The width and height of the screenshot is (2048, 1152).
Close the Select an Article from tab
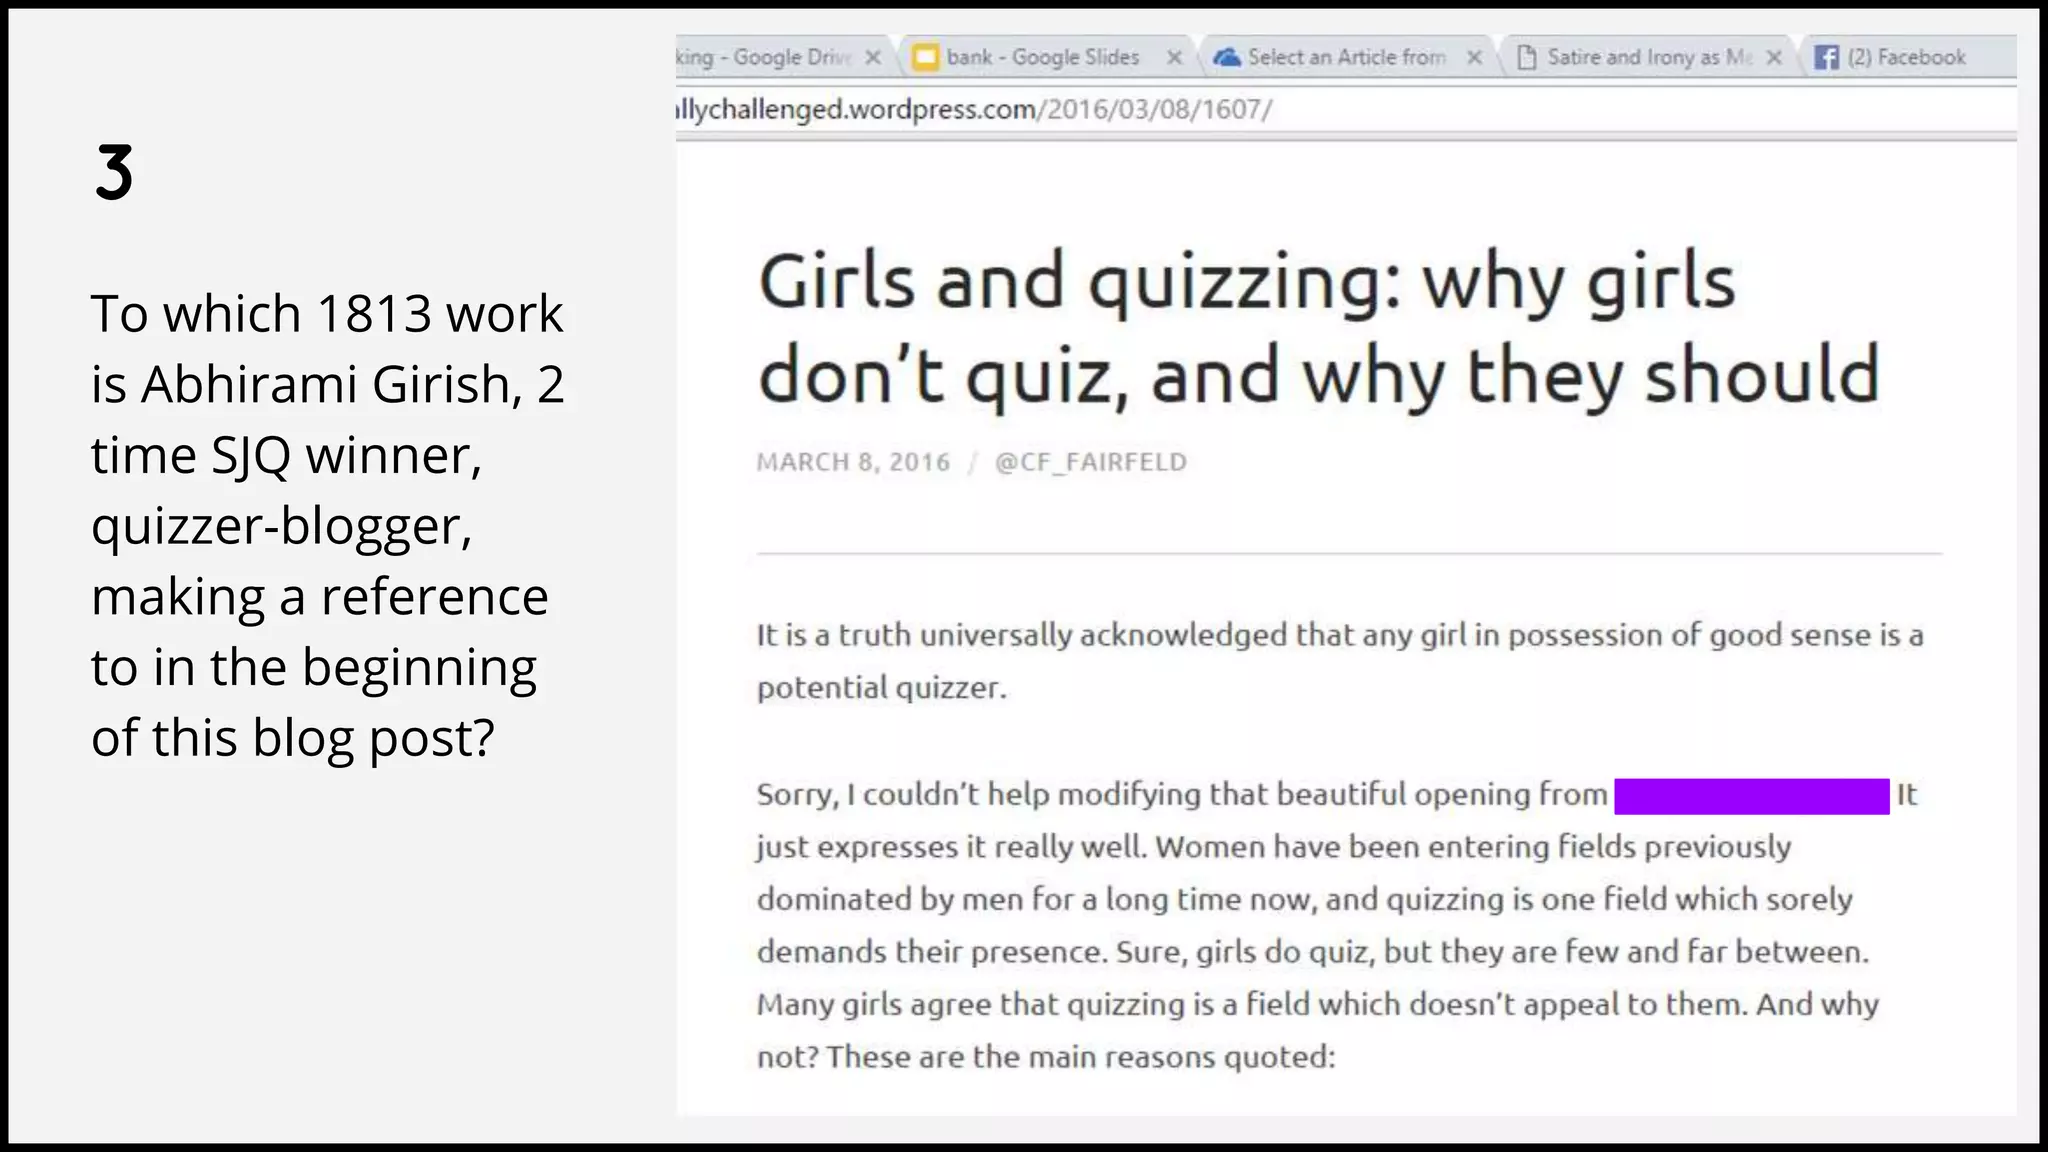pyautogui.click(x=1474, y=57)
